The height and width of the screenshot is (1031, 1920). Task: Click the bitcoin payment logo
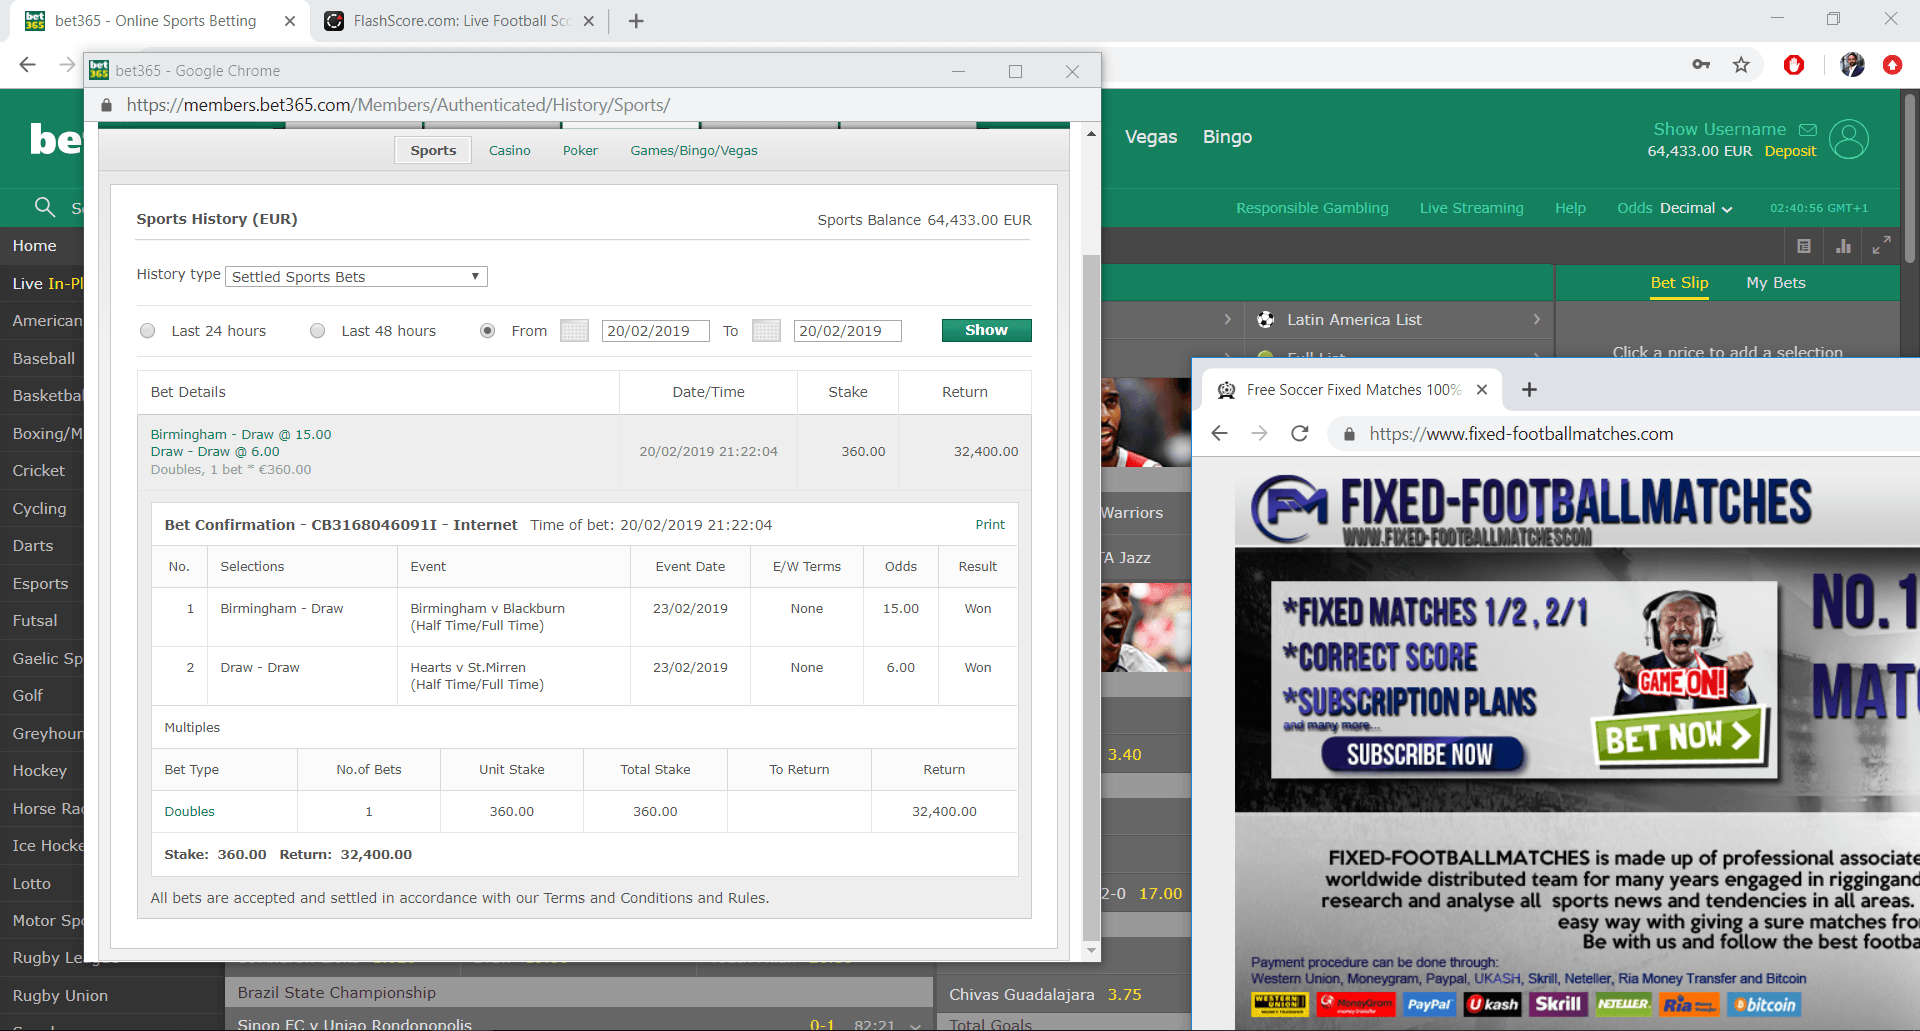point(1765,1004)
